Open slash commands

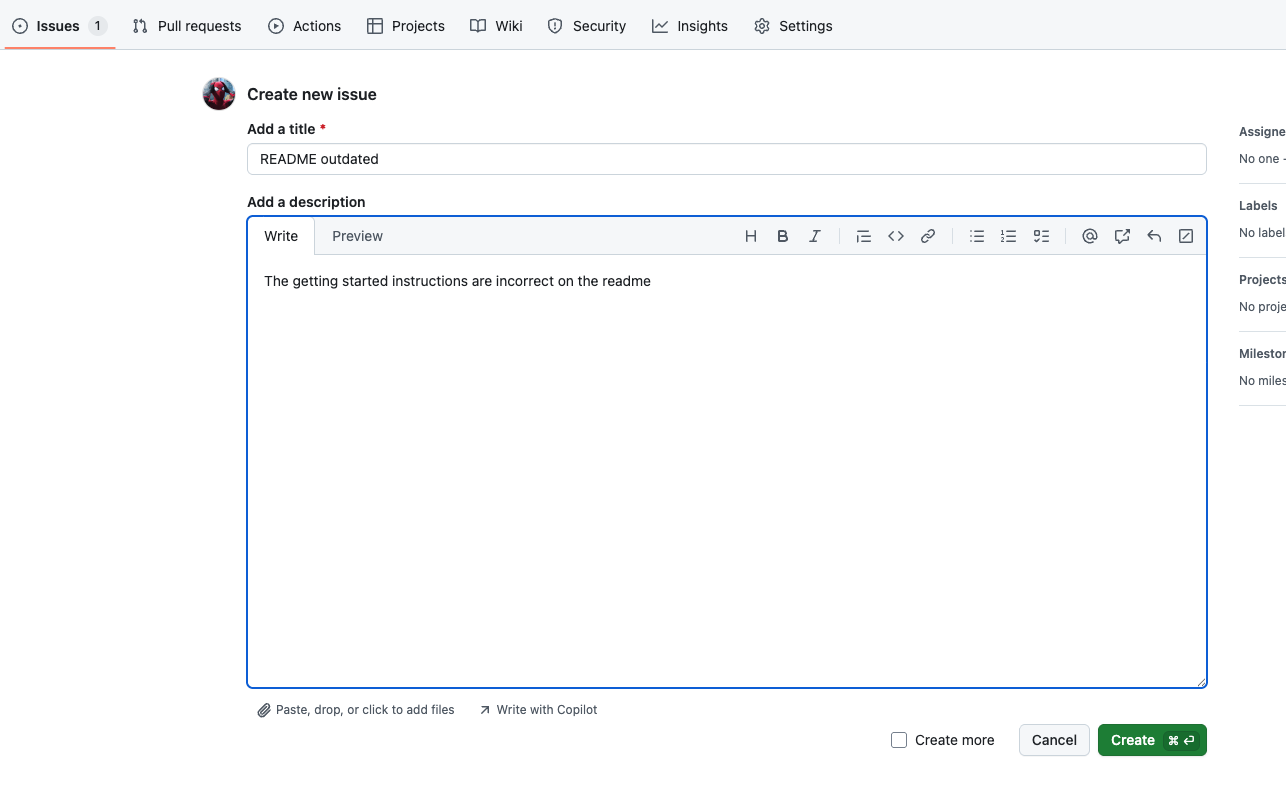click(1186, 236)
